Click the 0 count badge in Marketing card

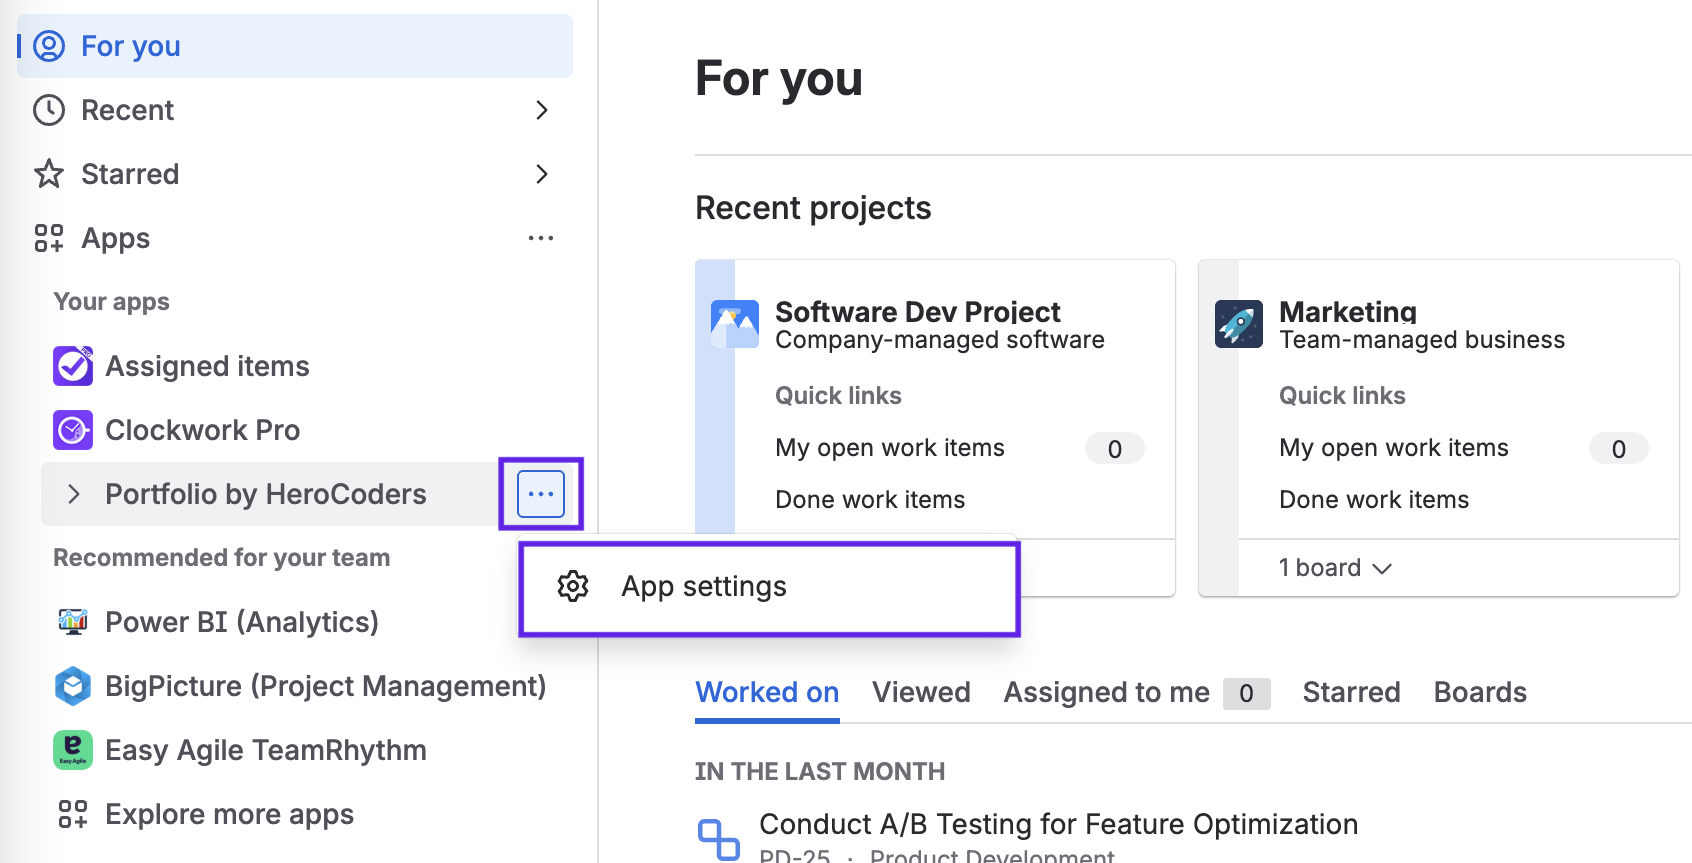(1619, 449)
